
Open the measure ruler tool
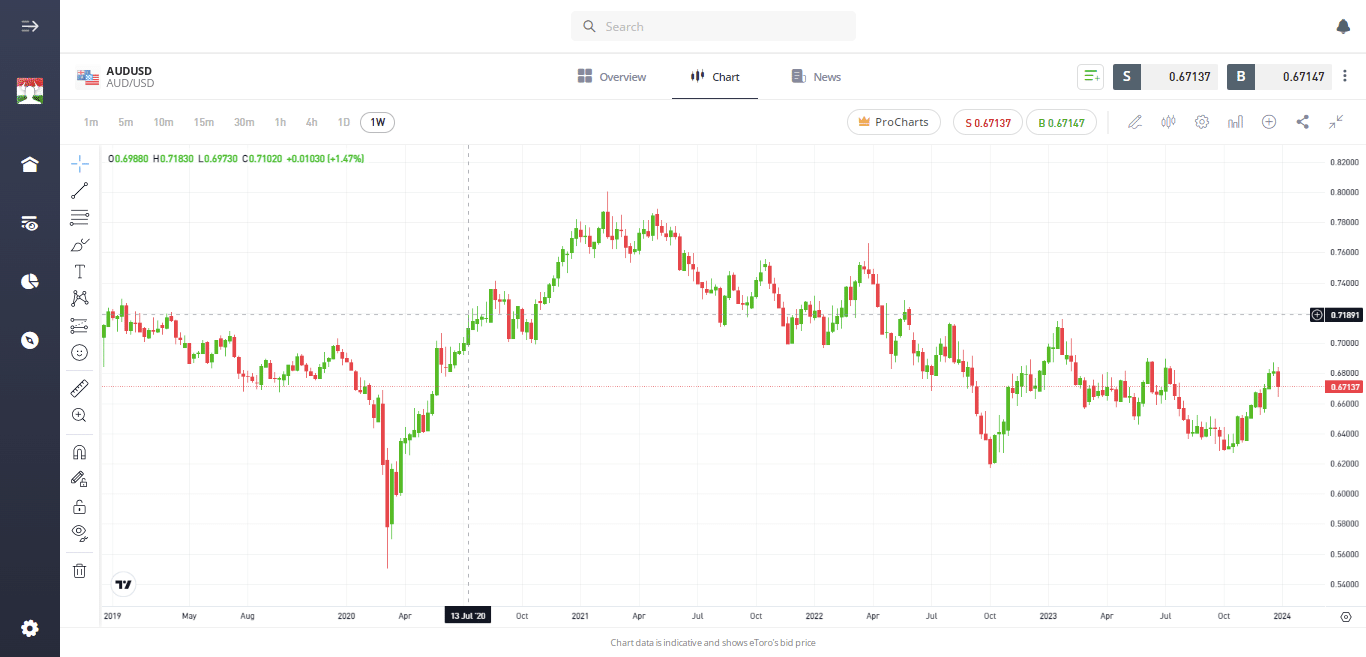click(79, 387)
